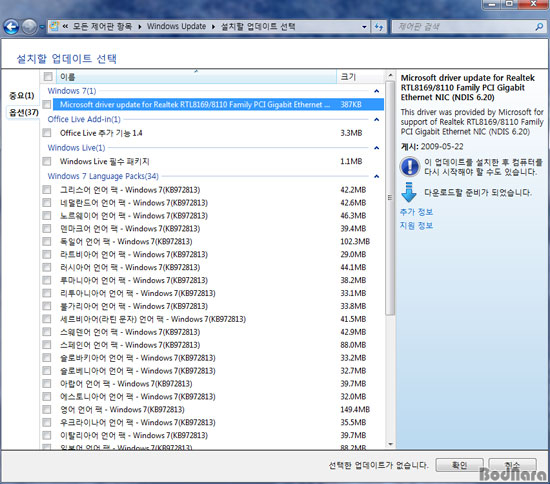Viewport: 550px width, 484px height.
Task: Click the list scrollbar up arrow
Action: click(x=390, y=75)
